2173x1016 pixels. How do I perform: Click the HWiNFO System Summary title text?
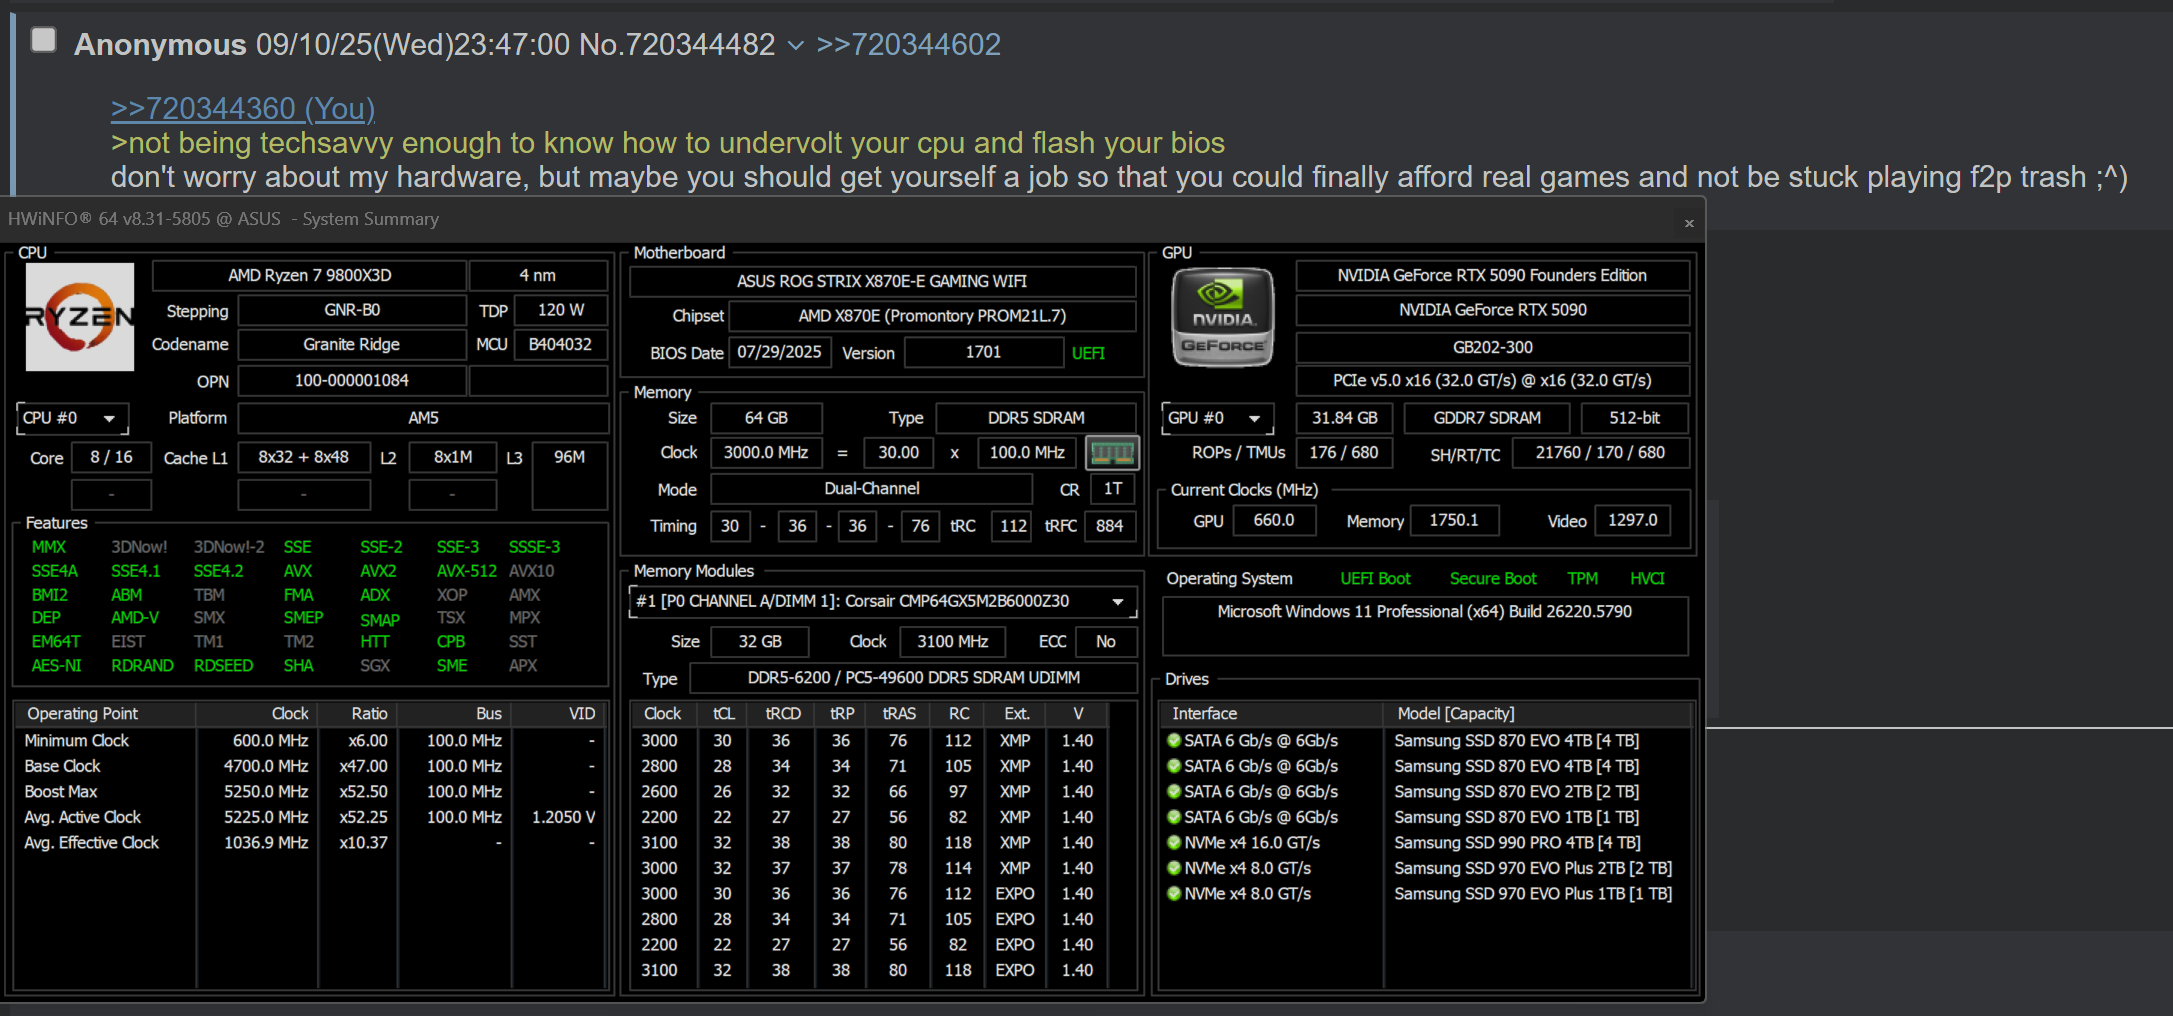coord(224,219)
